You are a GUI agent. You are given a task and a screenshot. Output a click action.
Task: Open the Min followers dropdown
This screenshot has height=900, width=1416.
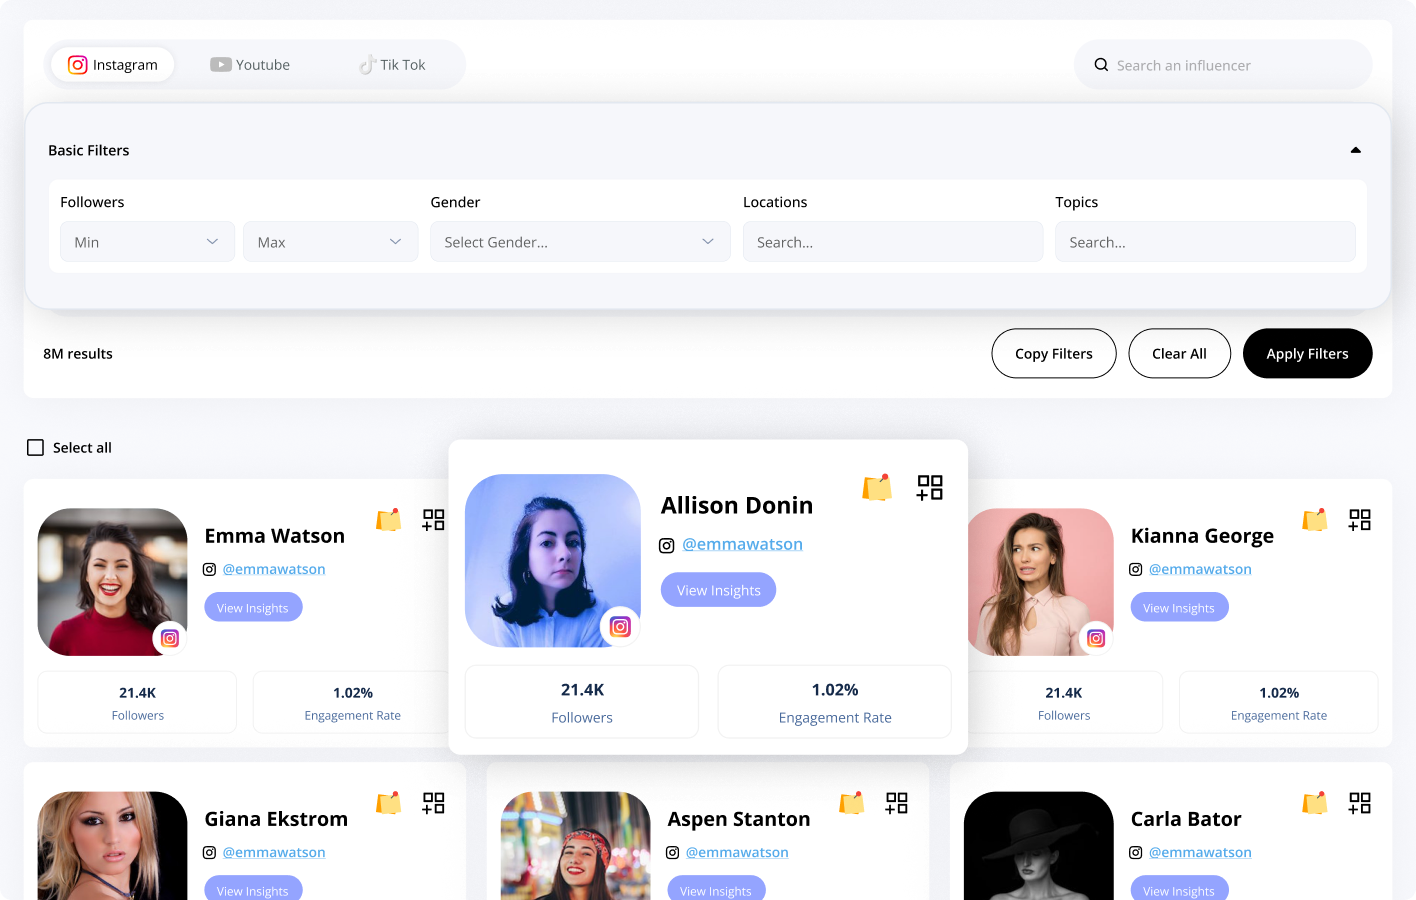pos(147,242)
